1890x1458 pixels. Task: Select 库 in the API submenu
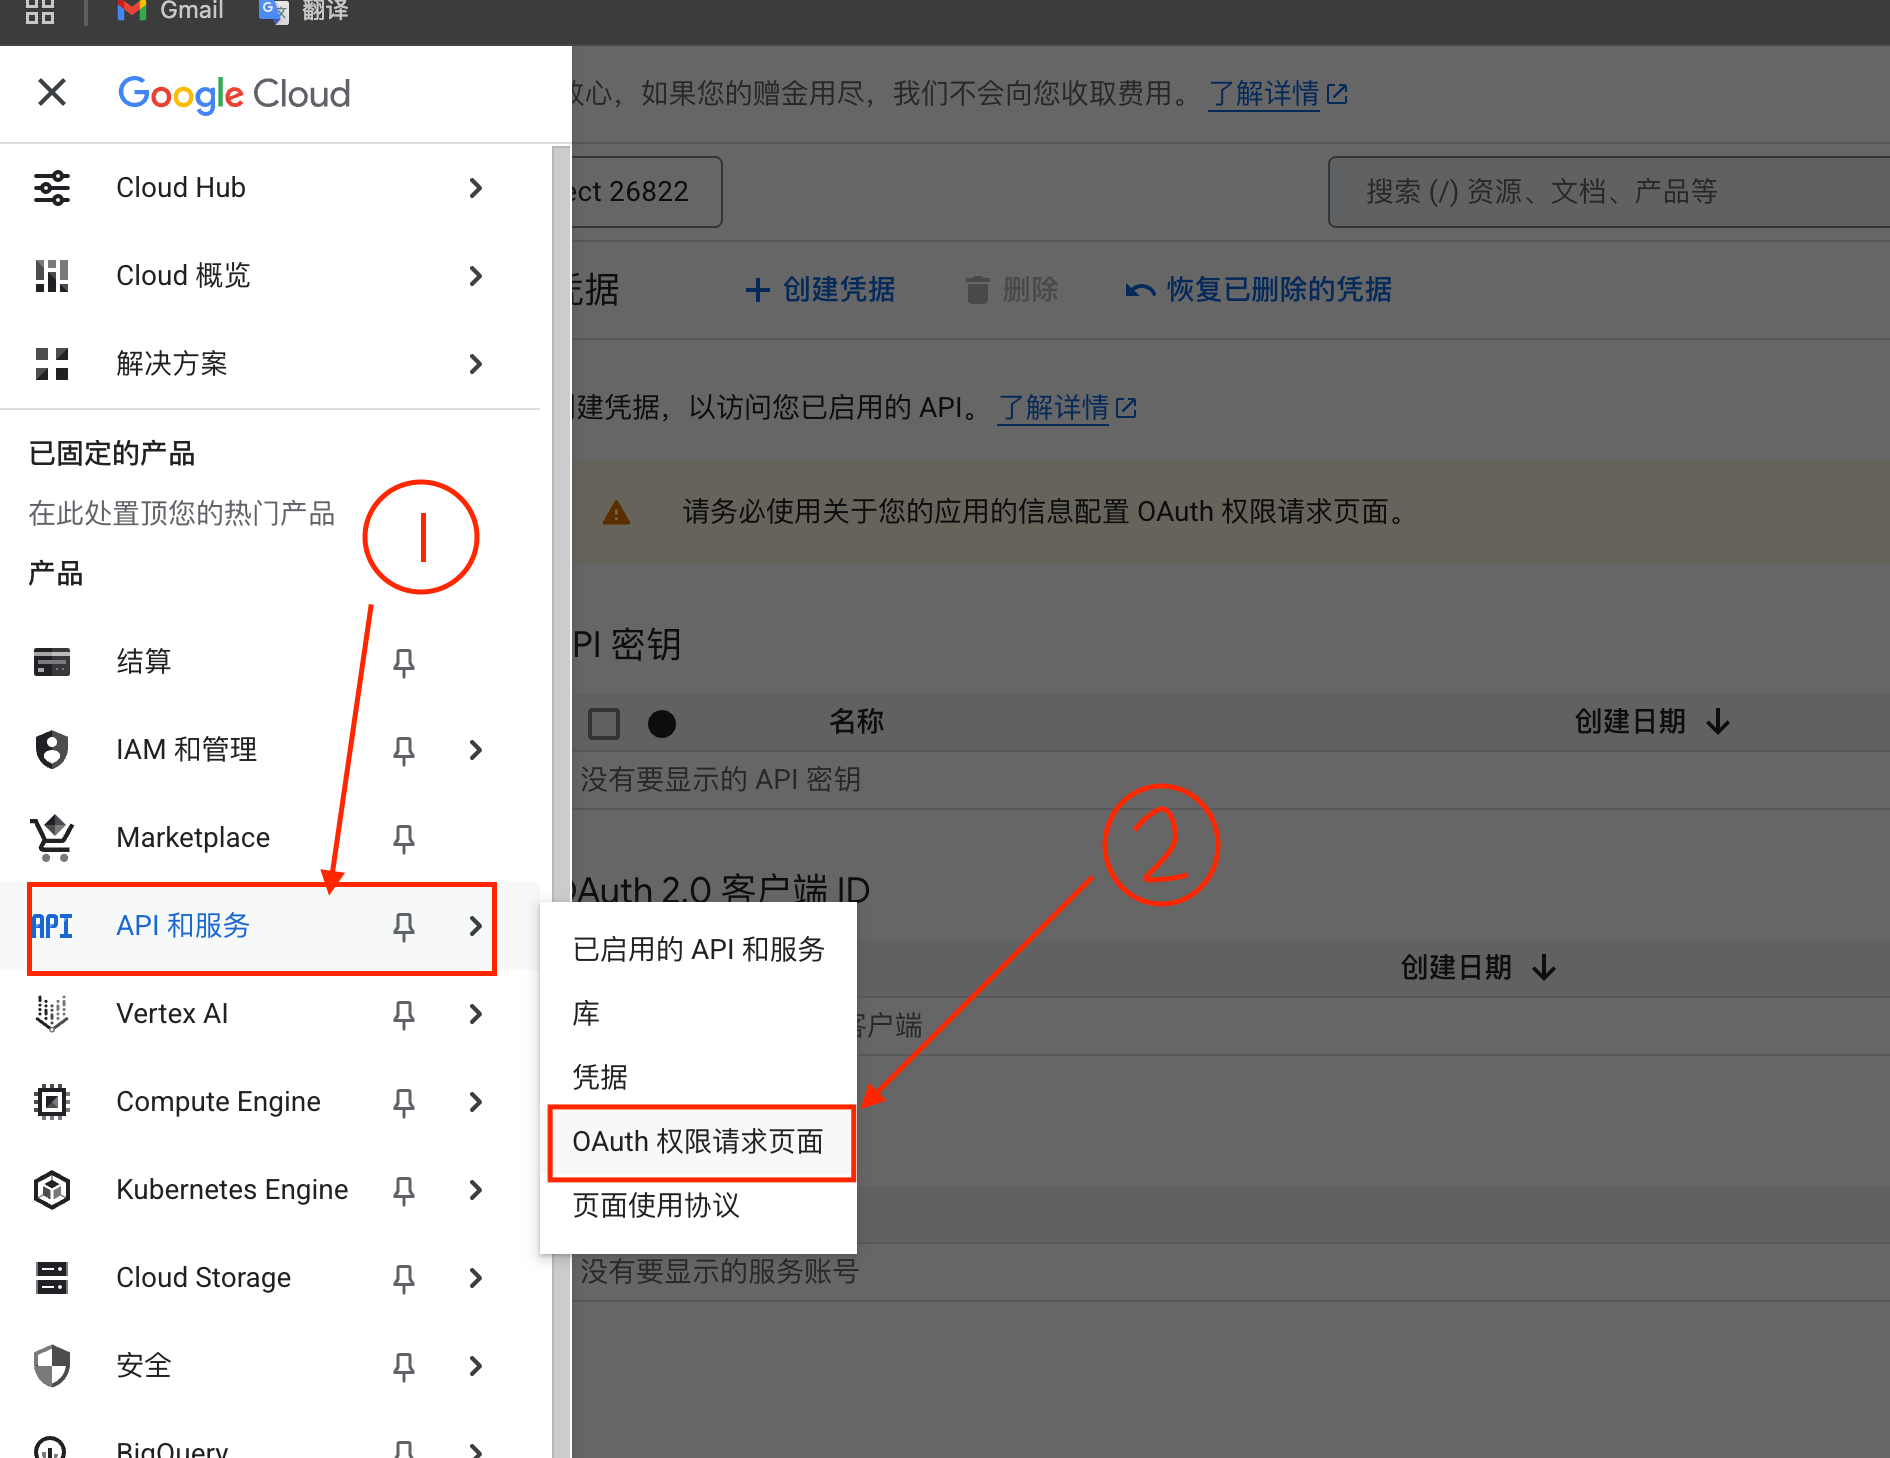(698, 1013)
